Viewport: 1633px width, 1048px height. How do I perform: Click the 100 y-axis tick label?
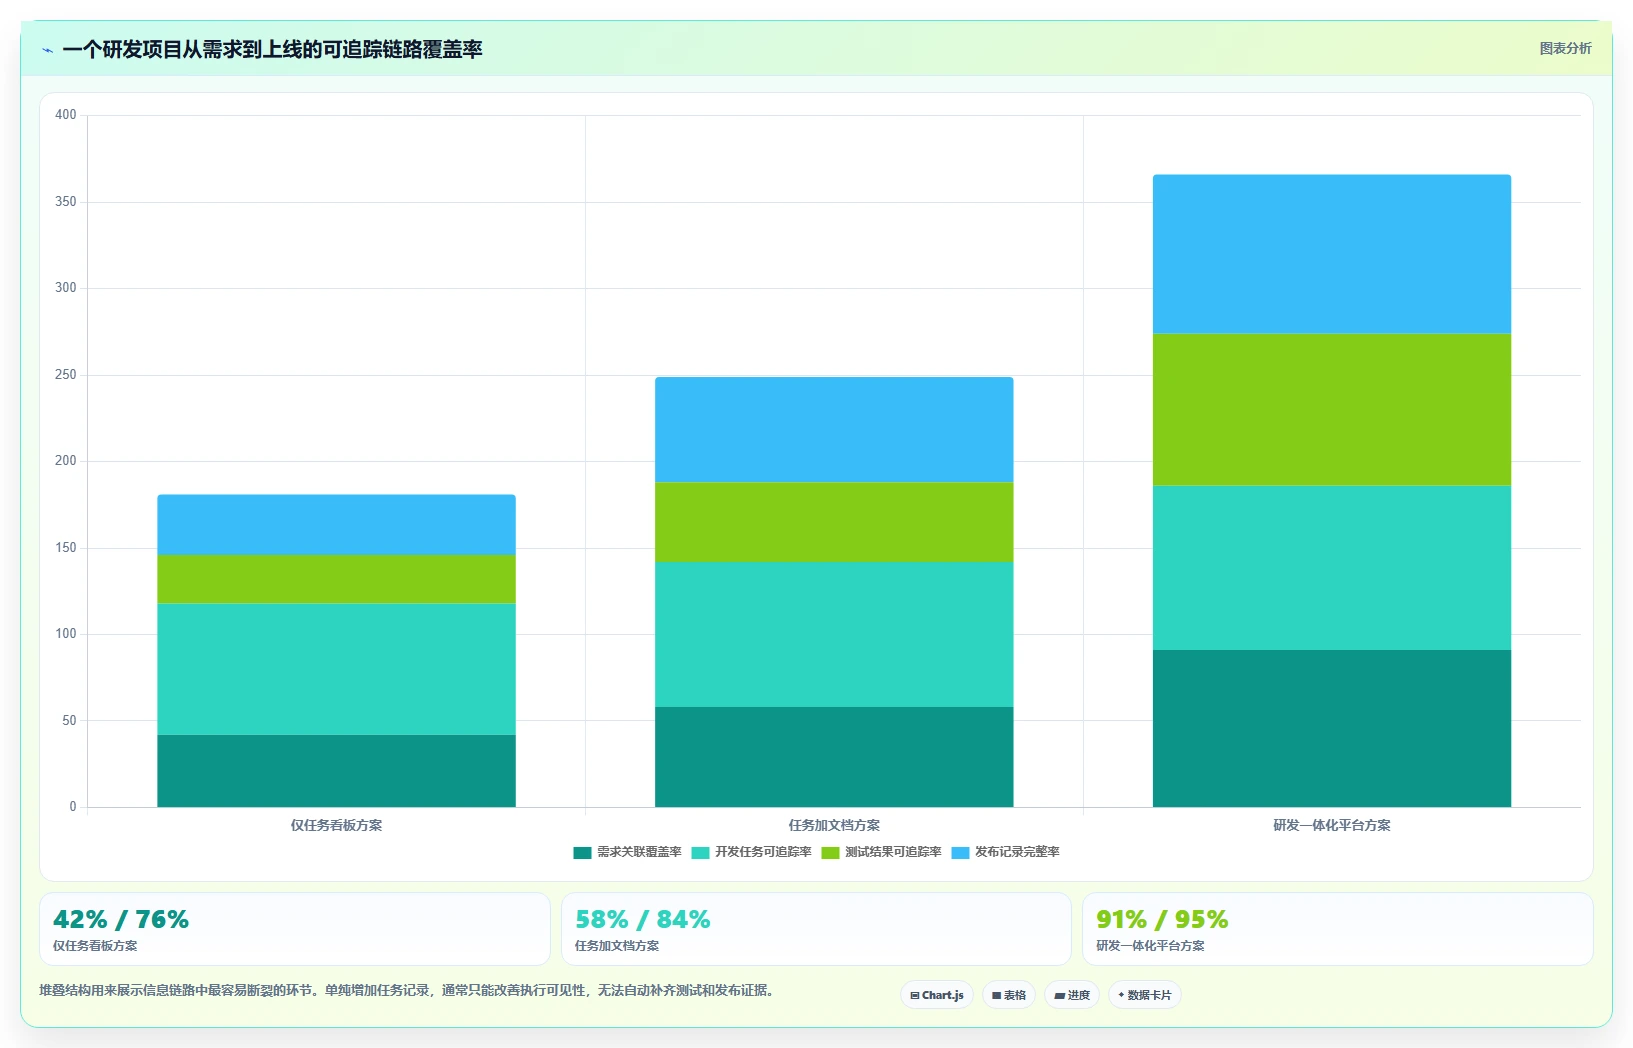pyautogui.click(x=66, y=634)
